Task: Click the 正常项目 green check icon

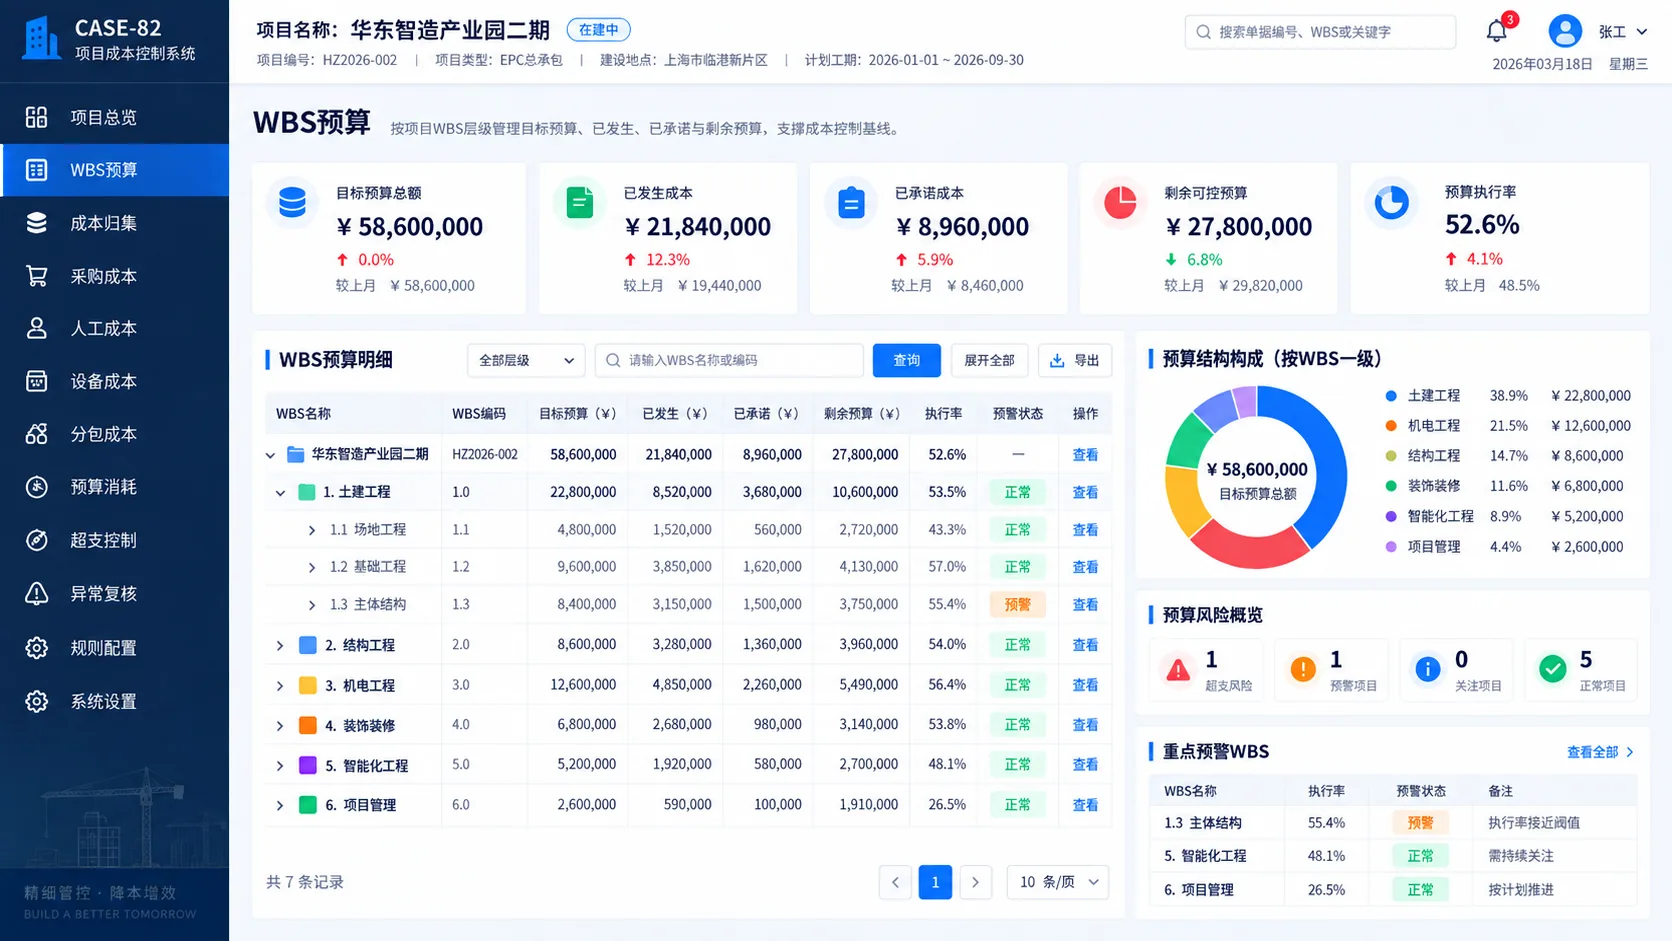Action: click(1553, 670)
